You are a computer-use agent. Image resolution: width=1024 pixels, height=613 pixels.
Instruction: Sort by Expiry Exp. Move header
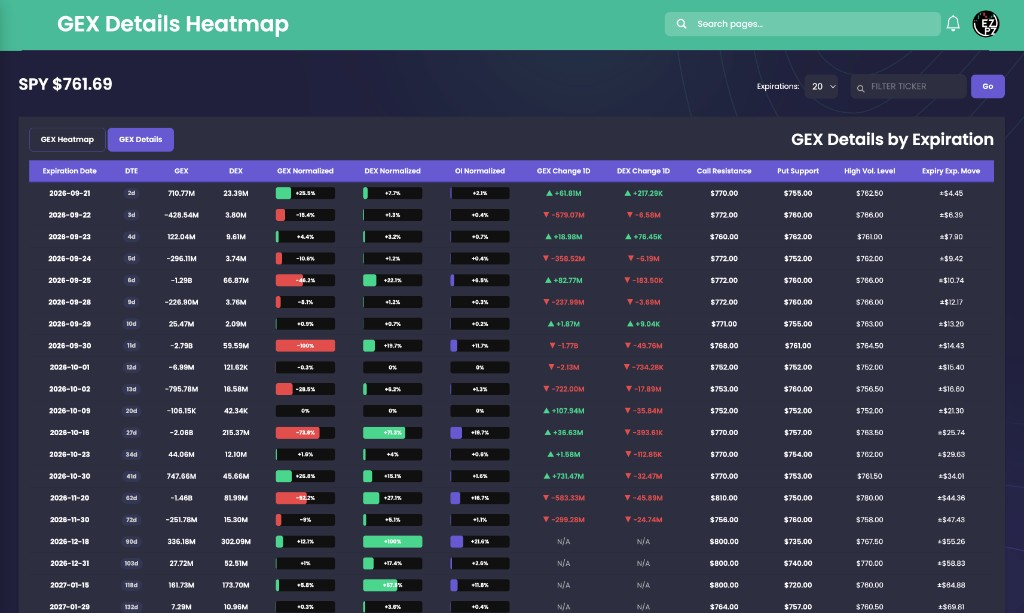[x=951, y=171]
